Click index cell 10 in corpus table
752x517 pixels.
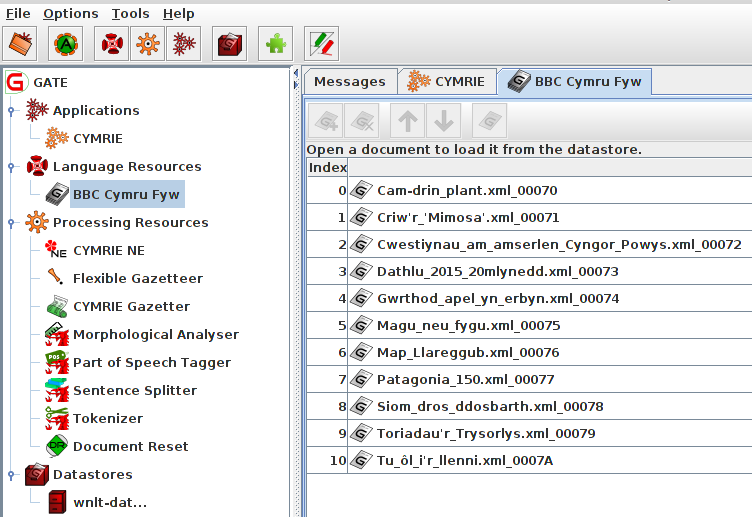click(327, 460)
